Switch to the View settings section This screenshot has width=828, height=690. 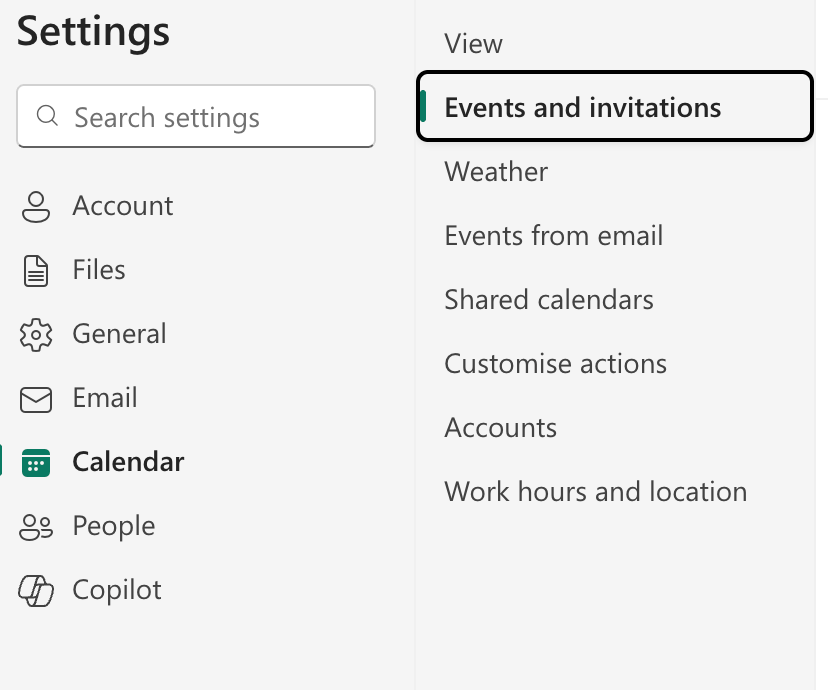coord(472,43)
